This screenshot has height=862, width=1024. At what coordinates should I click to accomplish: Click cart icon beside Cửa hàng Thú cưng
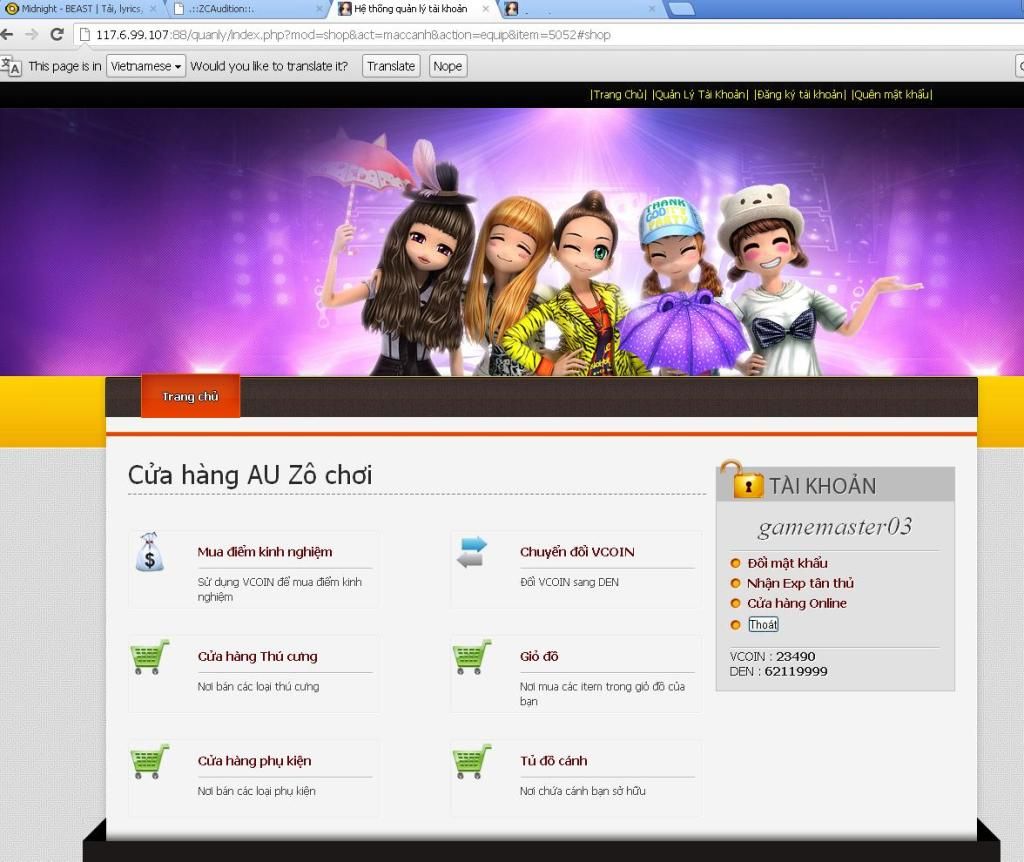point(150,656)
